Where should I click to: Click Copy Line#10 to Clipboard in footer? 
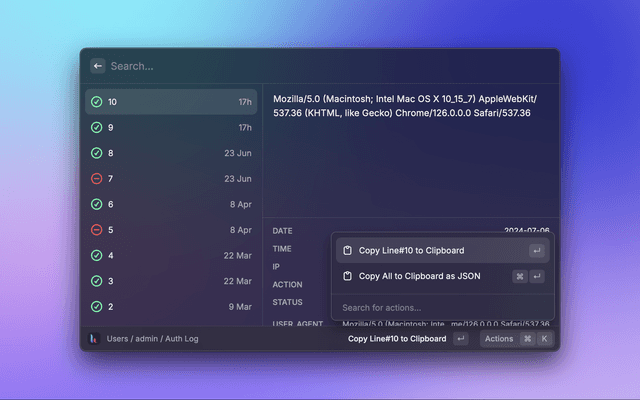click(397, 339)
